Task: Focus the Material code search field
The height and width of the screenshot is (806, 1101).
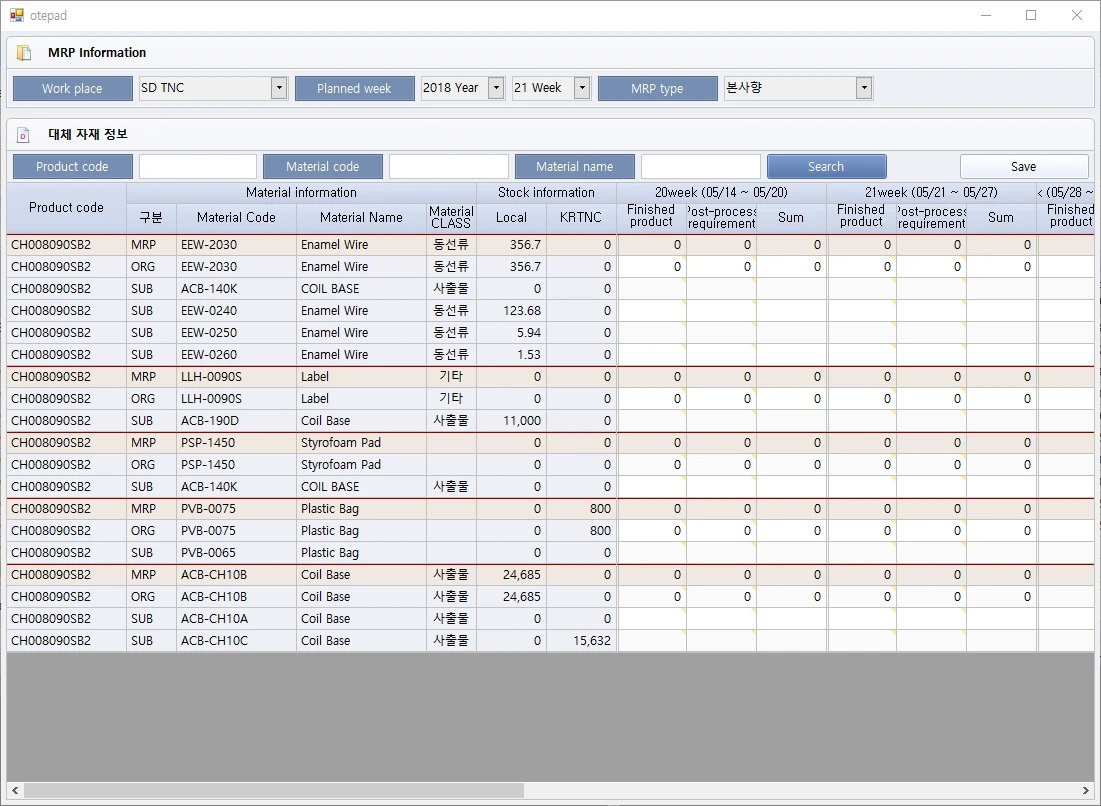Action: pos(449,166)
